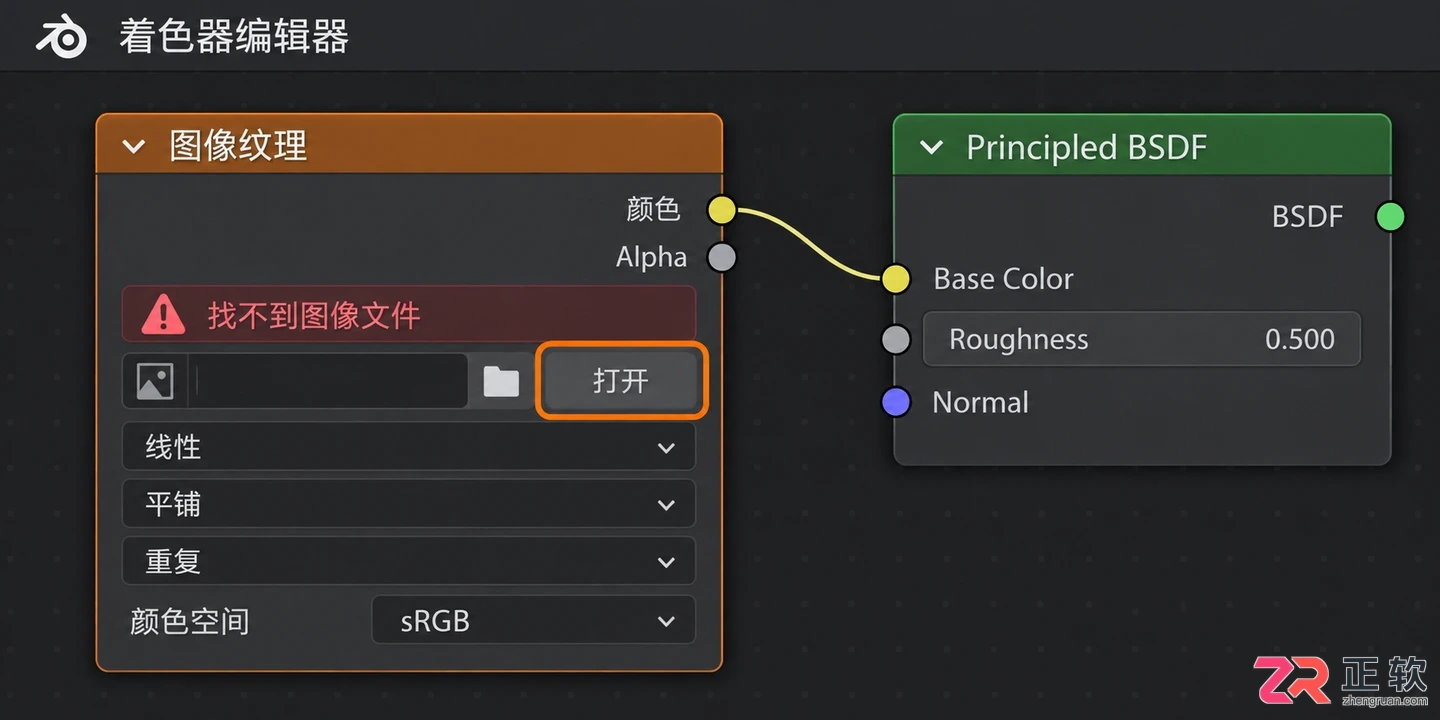Click the 着色器编辑器 title text
Viewport: 1440px width, 720px height.
click(x=234, y=38)
